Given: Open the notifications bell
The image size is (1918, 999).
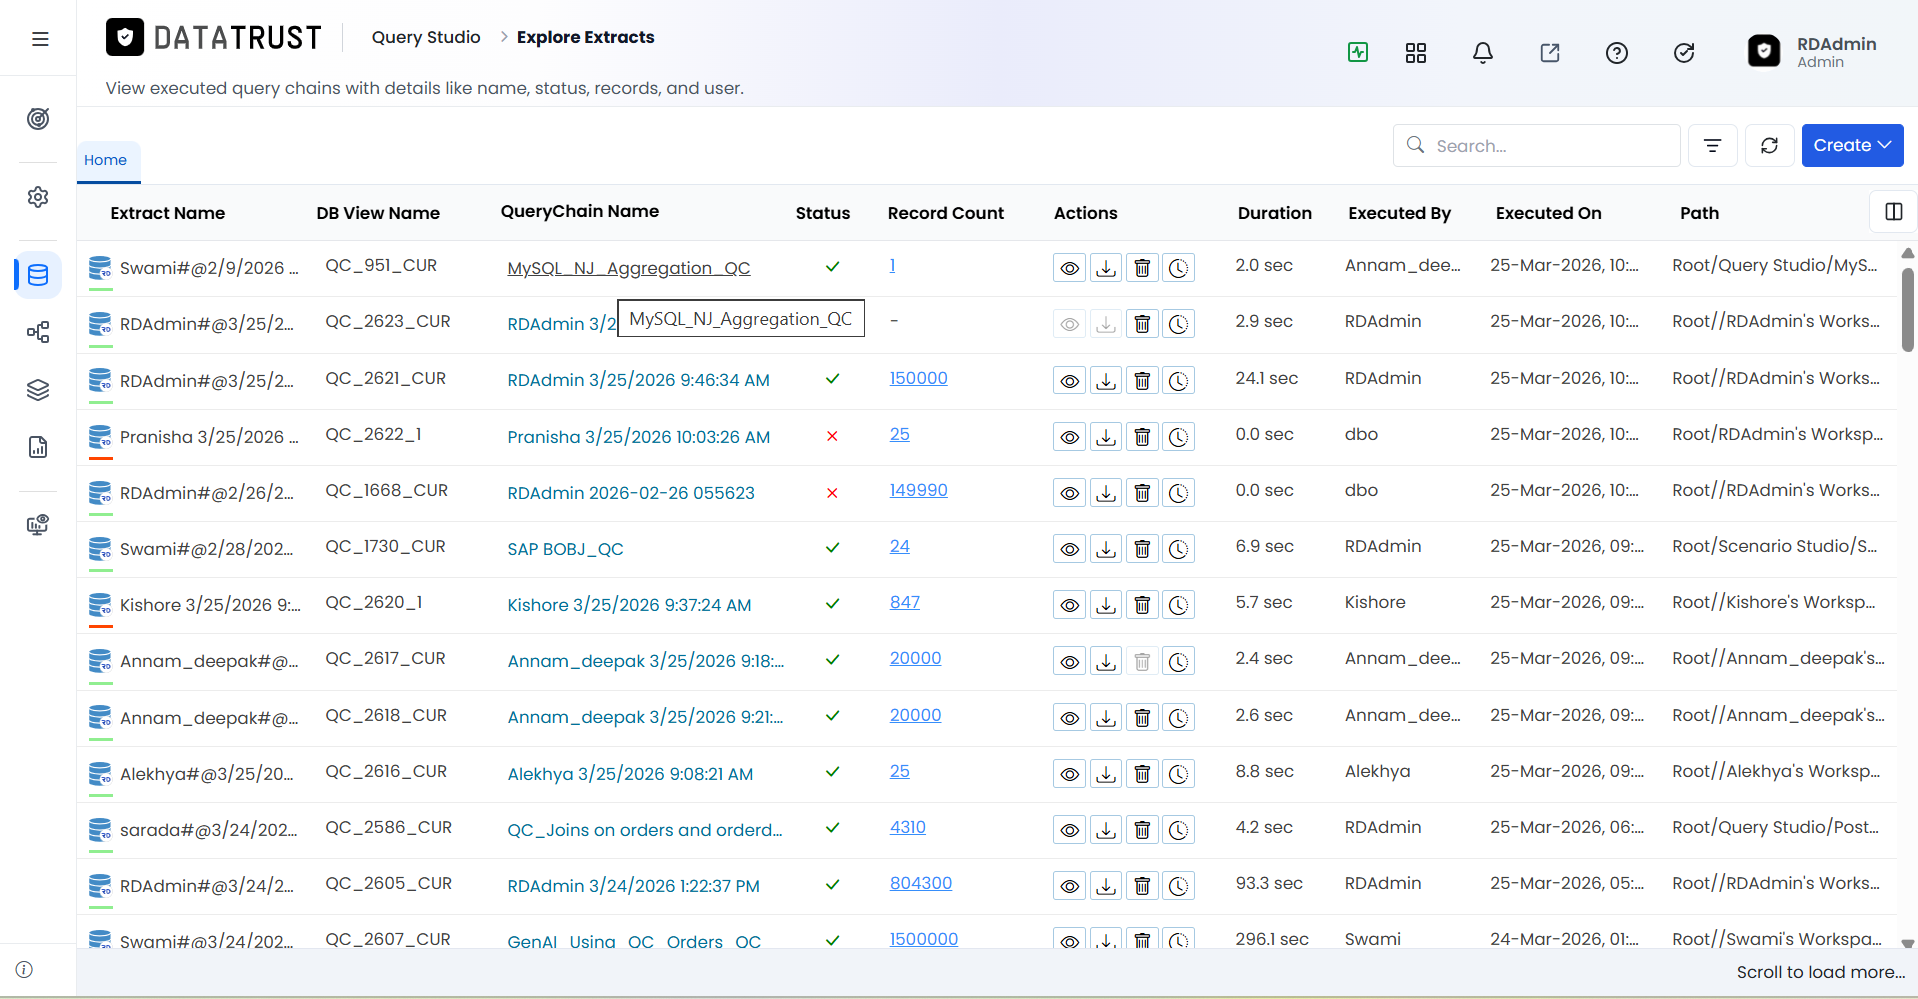Looking at the screenshot, I should coord(1483,53).
